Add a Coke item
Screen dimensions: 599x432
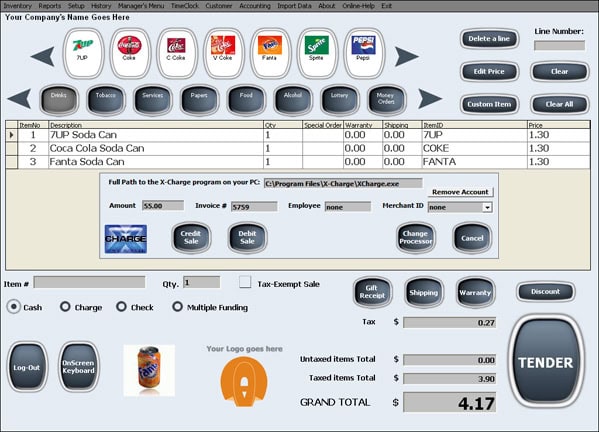[130, 53]
